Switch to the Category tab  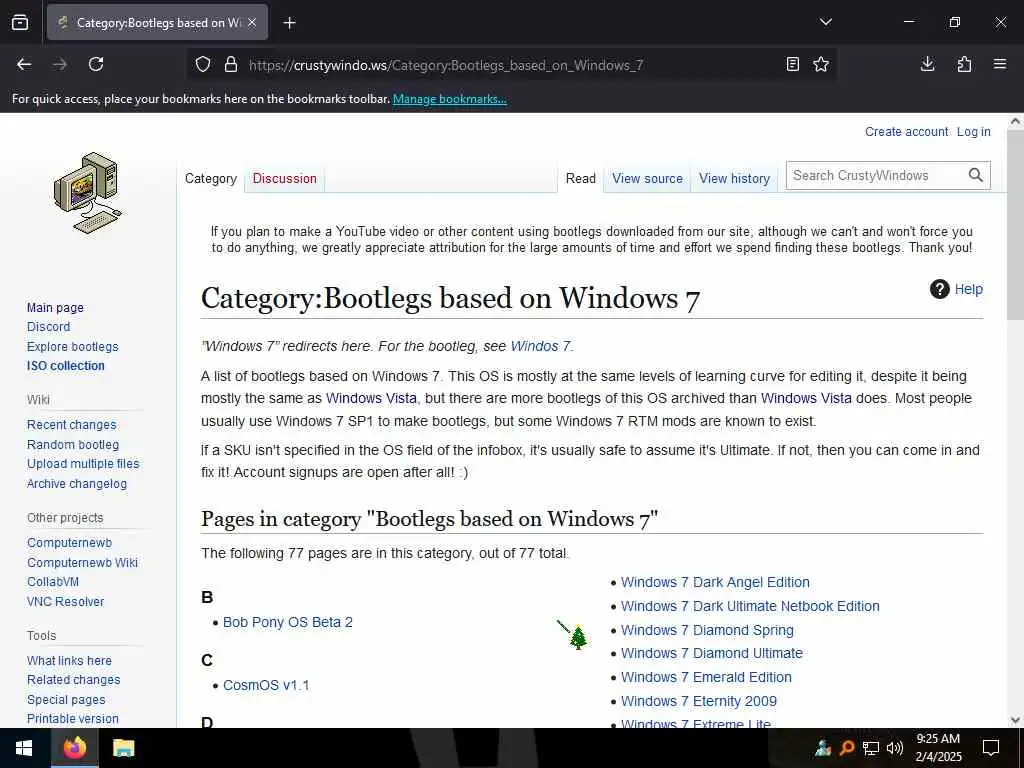click(210, 178)
